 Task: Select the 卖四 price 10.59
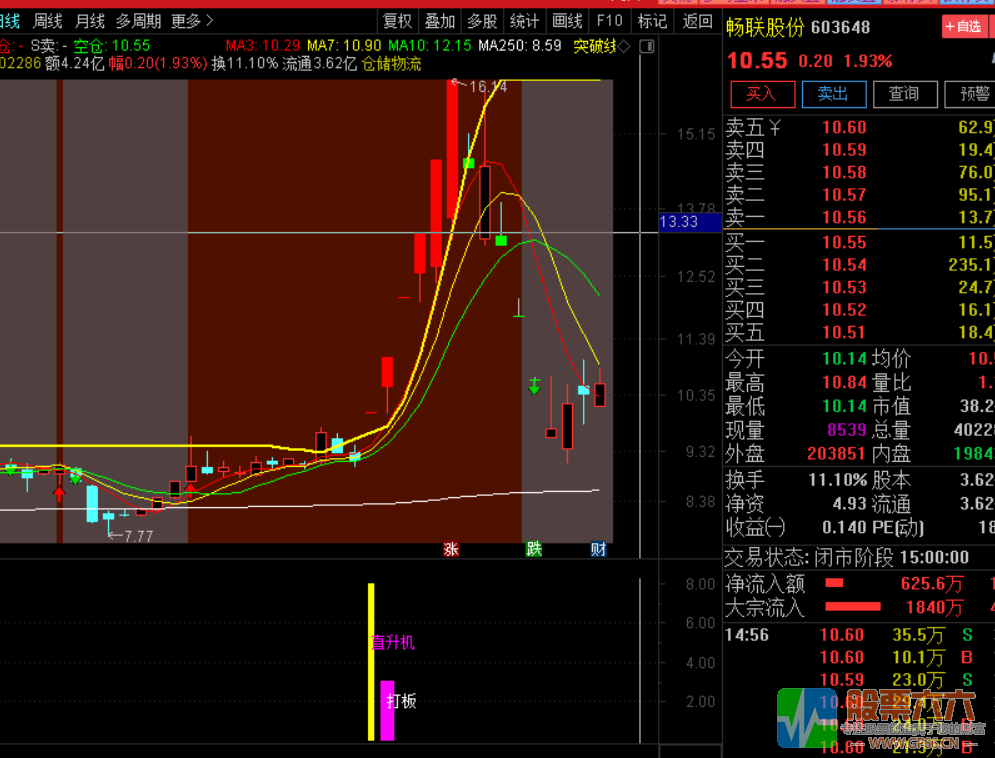click(844, 150)
